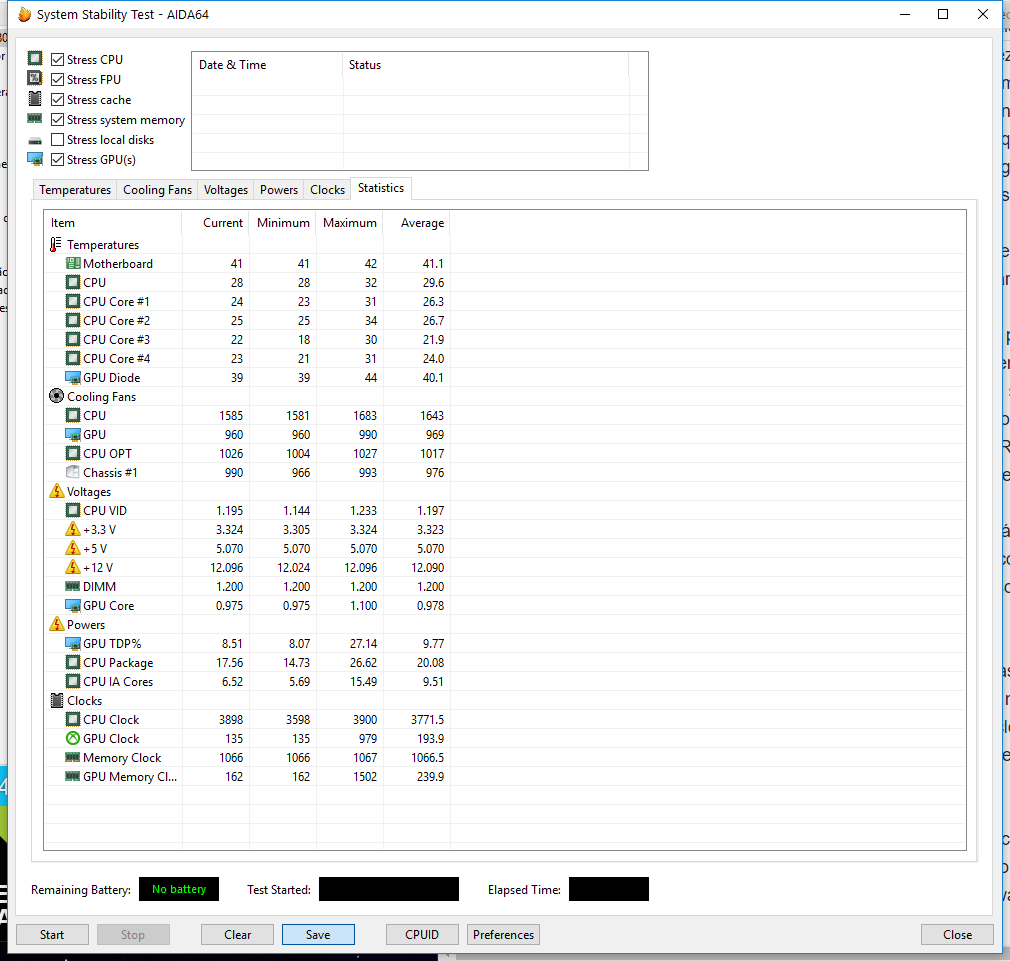Click the GPU Core voltage icon
The width and height of the screenshot is (1010, 961).
pyautogui.click(x=73, y=605)
